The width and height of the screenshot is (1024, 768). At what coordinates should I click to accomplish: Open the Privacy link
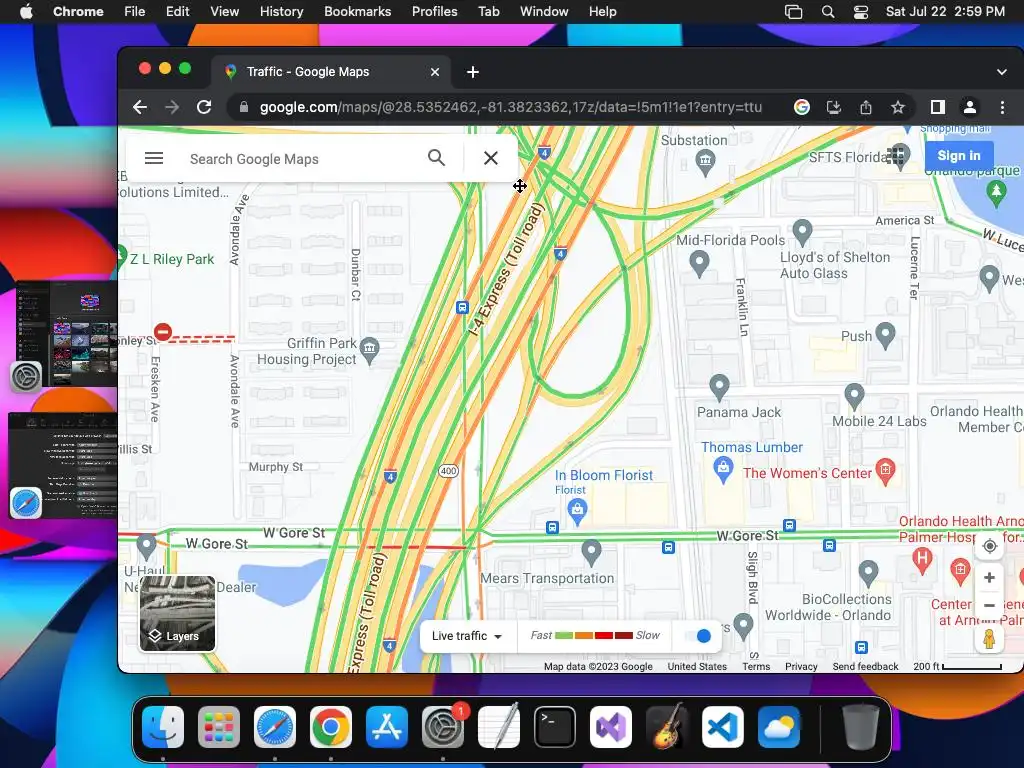[801, 666]
